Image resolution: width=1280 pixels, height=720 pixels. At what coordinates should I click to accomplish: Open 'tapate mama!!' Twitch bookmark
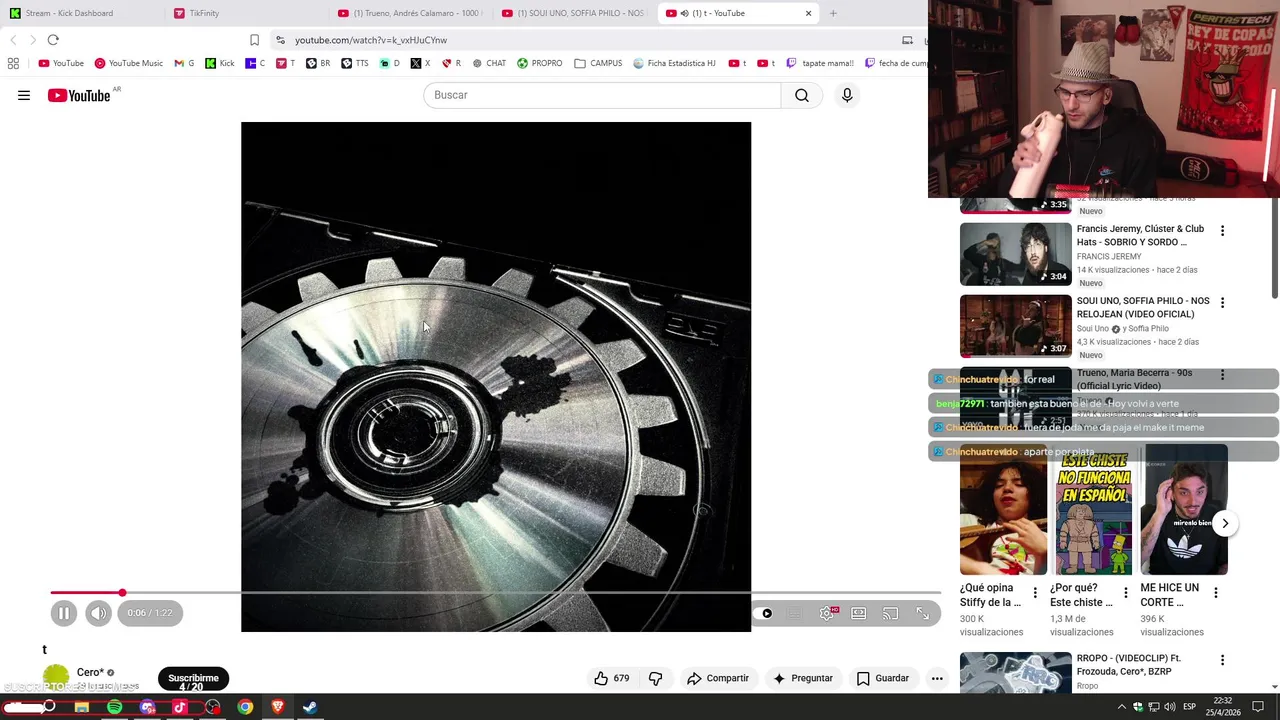point(820,63)
